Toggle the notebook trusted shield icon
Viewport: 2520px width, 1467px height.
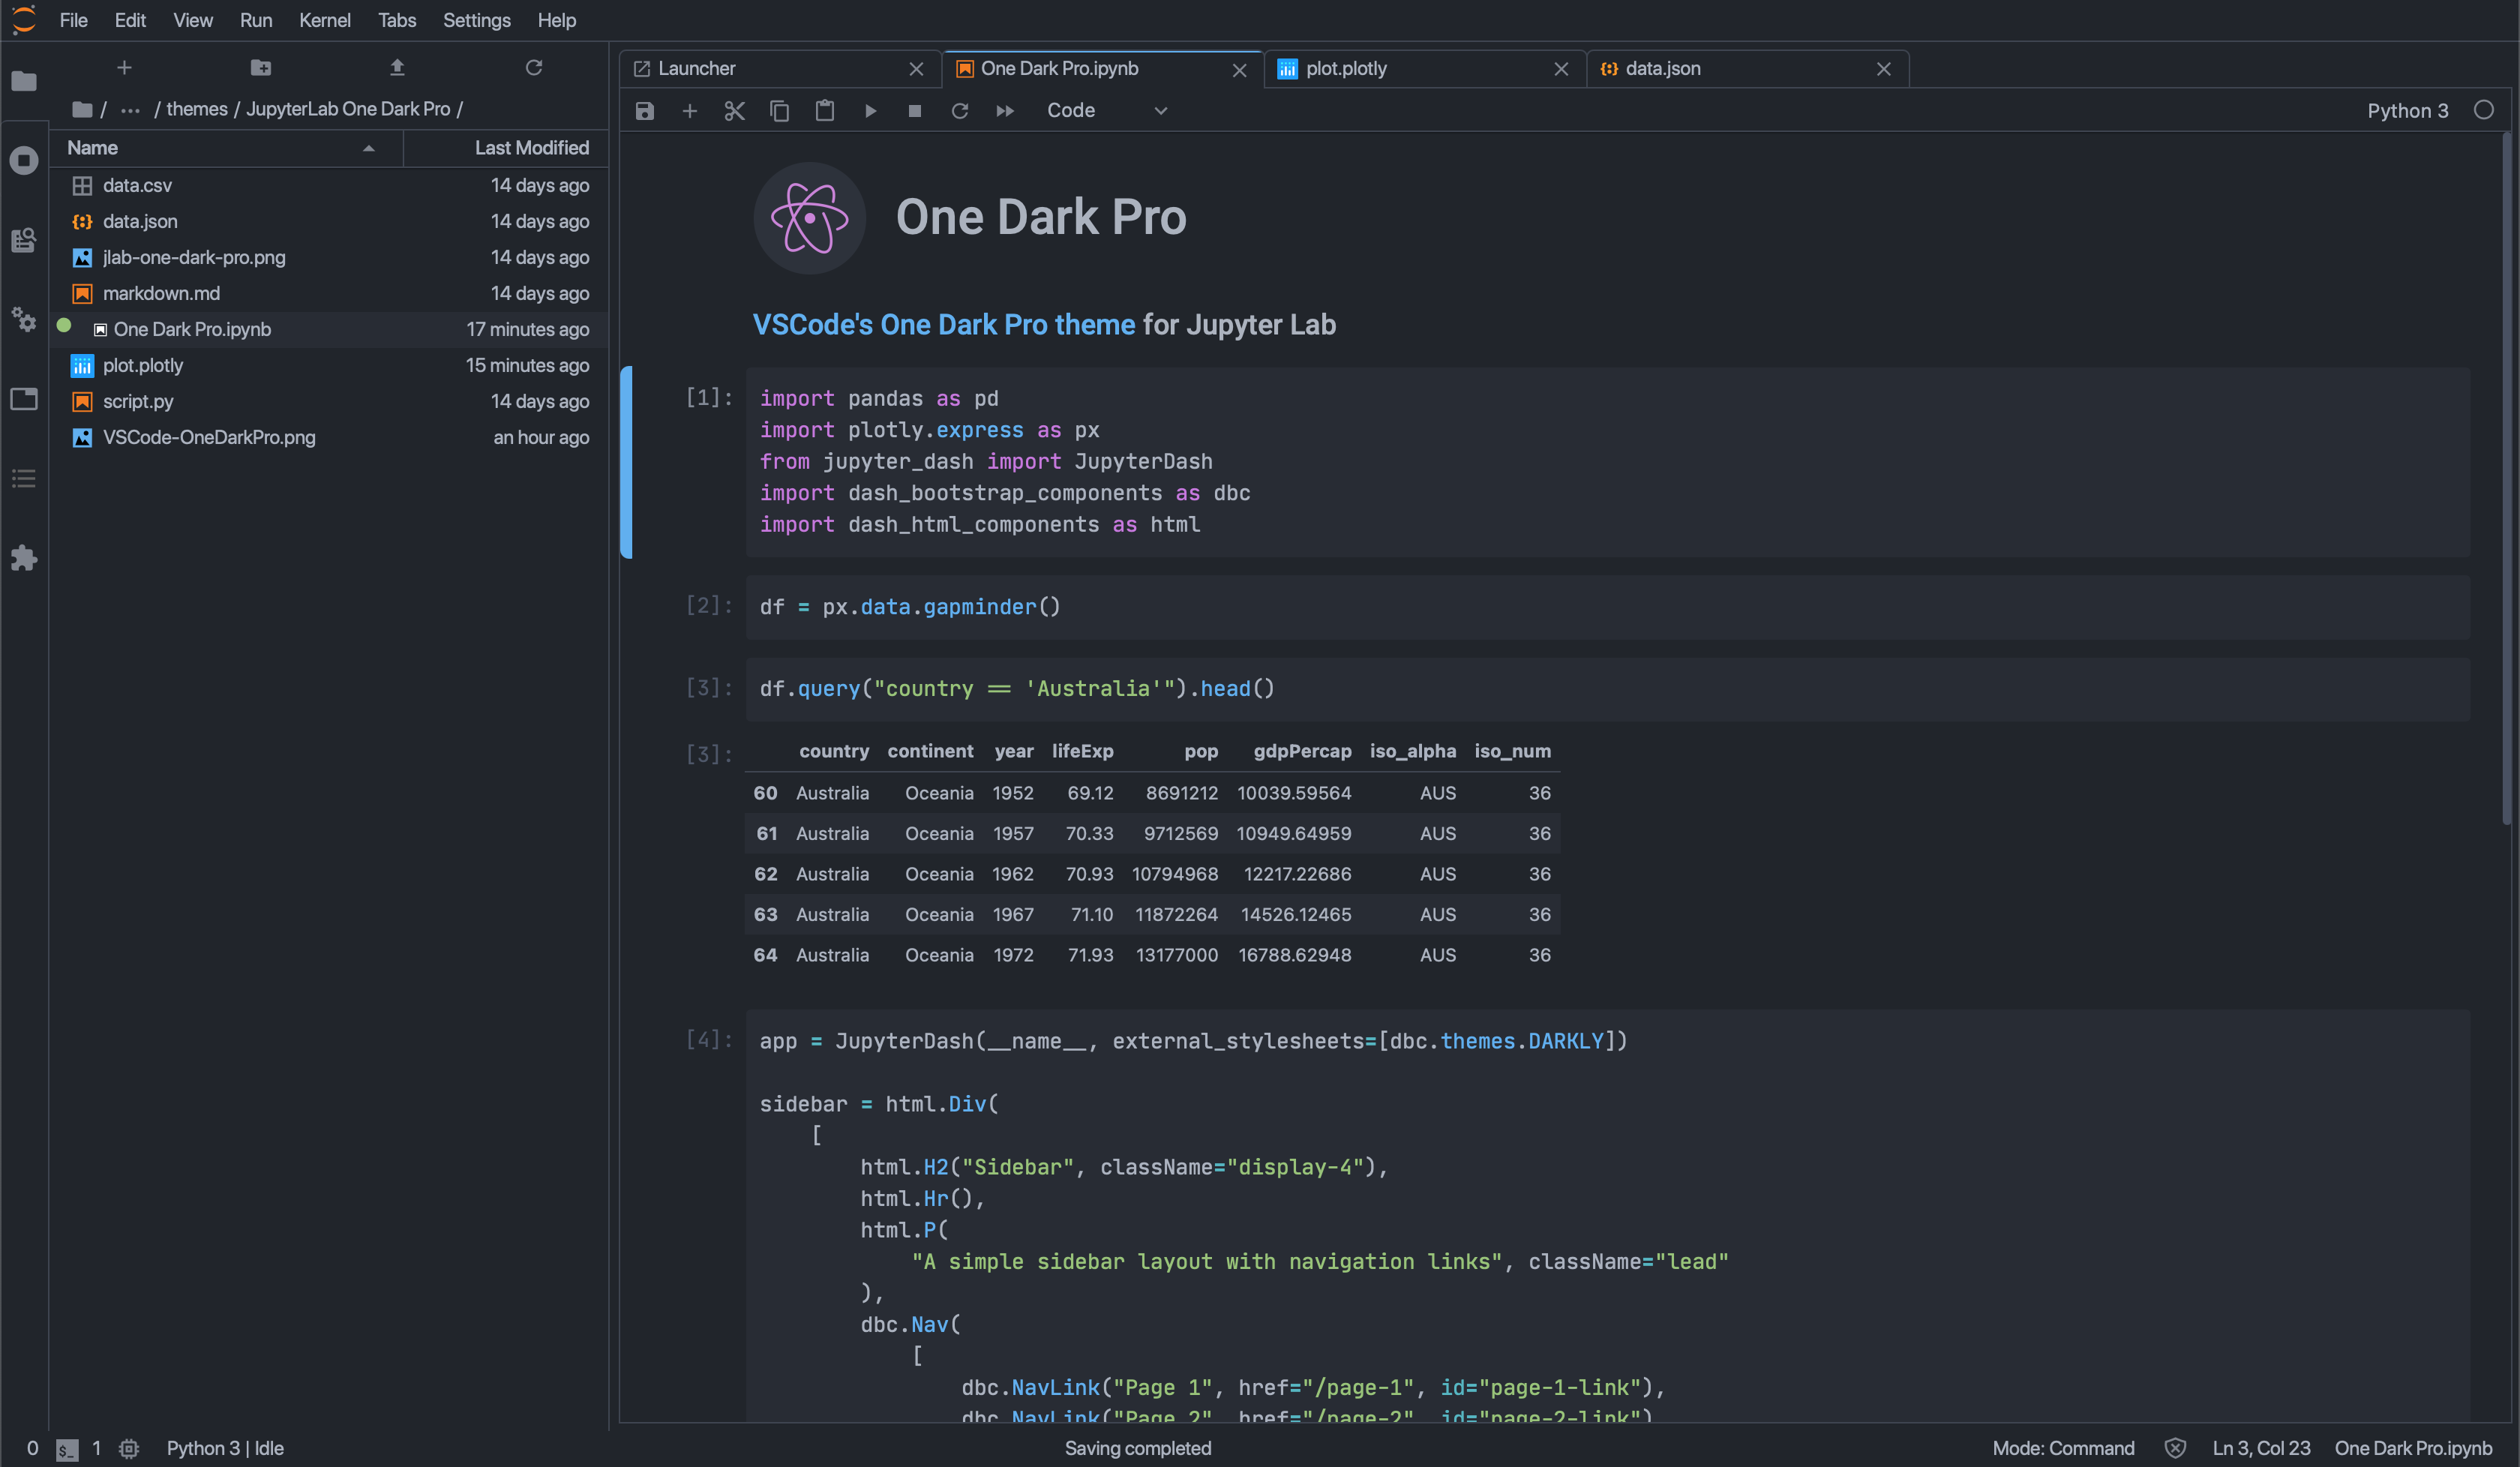pyautogui.click(x=2174, y=1448)
